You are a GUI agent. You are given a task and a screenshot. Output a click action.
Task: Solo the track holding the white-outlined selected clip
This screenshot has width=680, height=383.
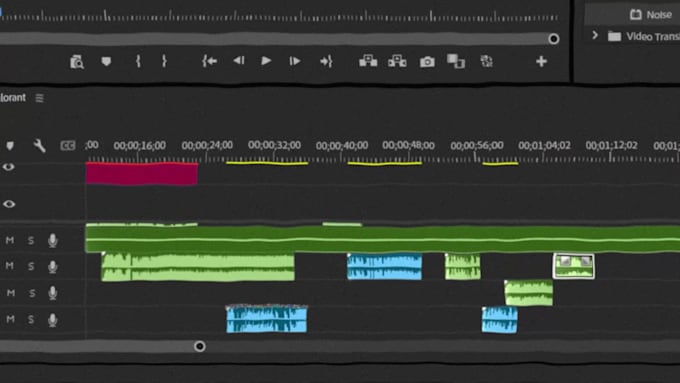click(31, 266)
